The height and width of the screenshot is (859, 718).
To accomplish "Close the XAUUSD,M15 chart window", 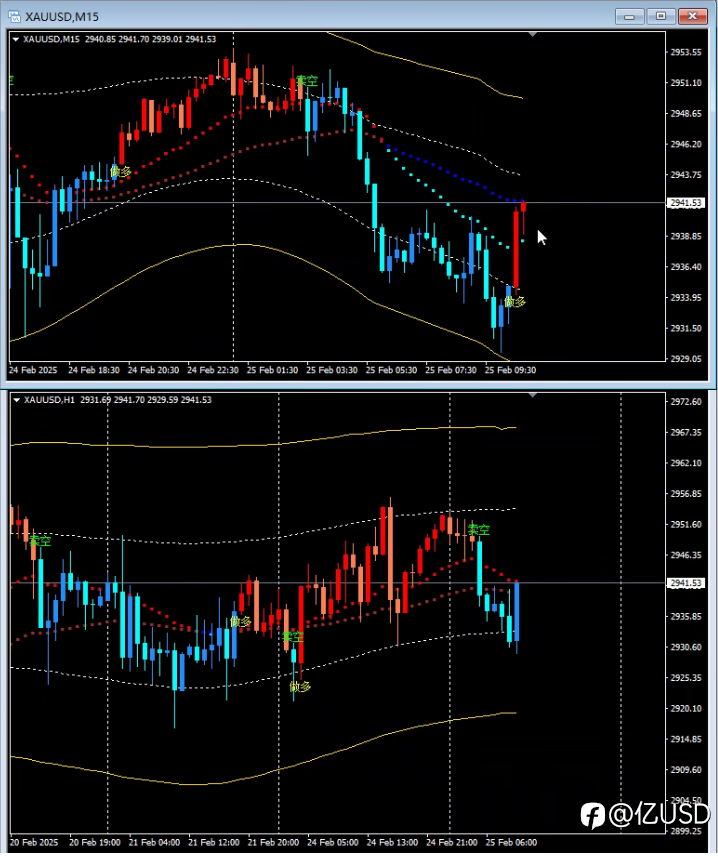I will pyautogui.click(x=693, y=16).
